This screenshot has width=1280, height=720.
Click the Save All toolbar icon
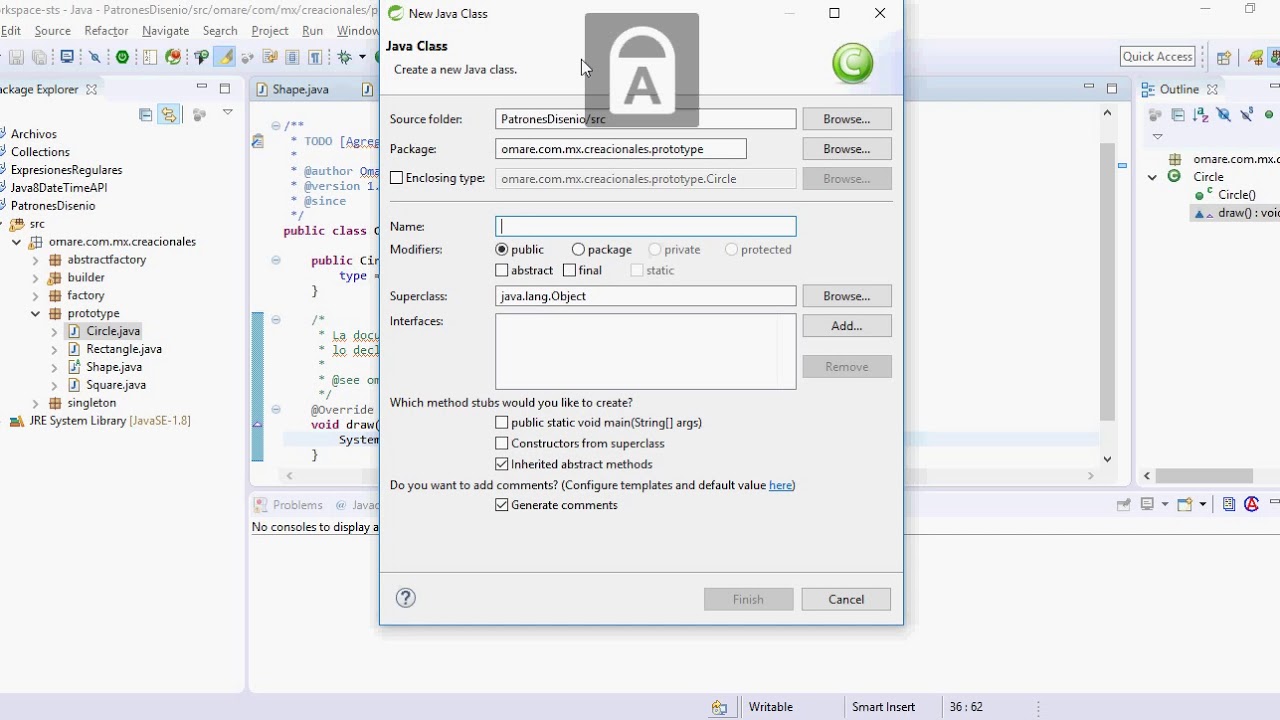[x=39, y=57]
